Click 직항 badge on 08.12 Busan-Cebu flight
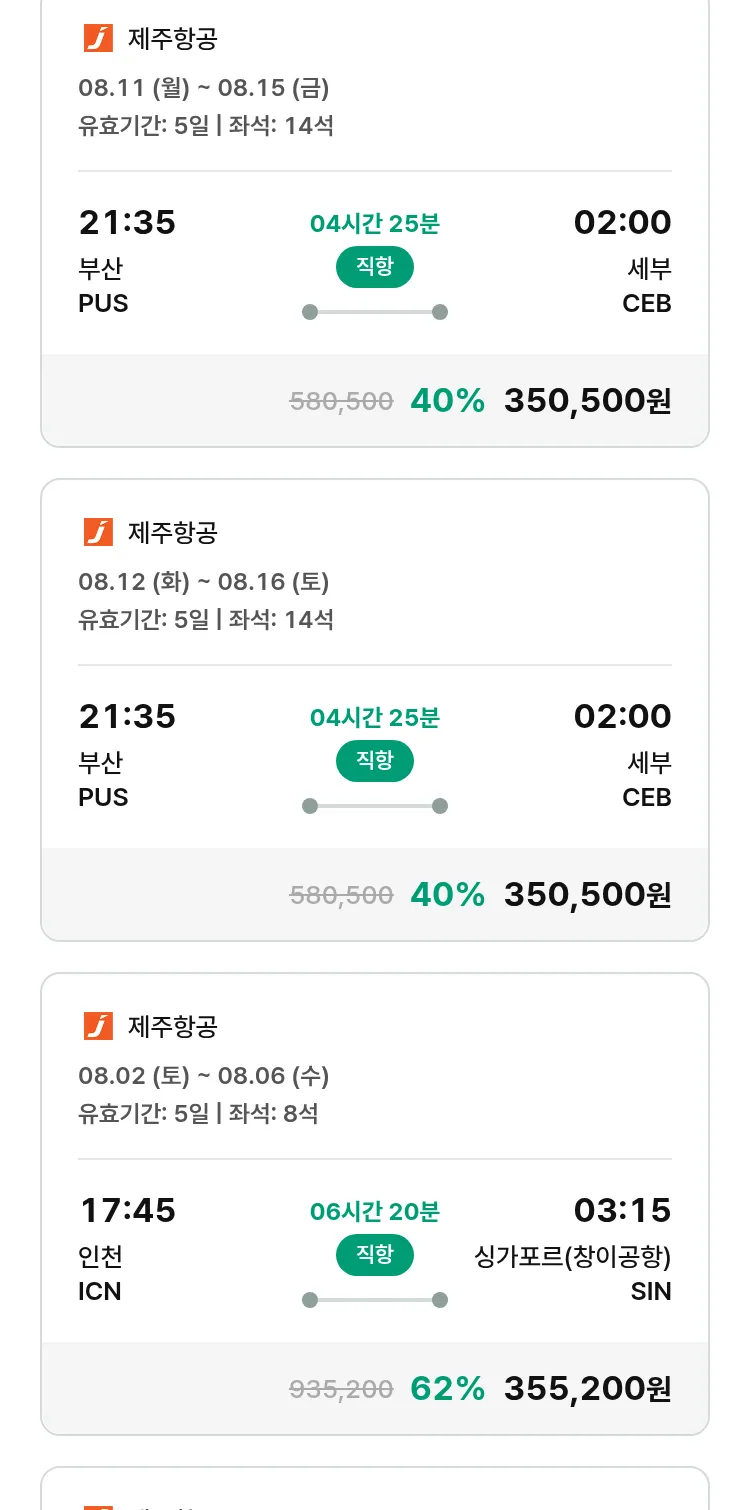Screen dimensions: 750x1510 [374, 761]
